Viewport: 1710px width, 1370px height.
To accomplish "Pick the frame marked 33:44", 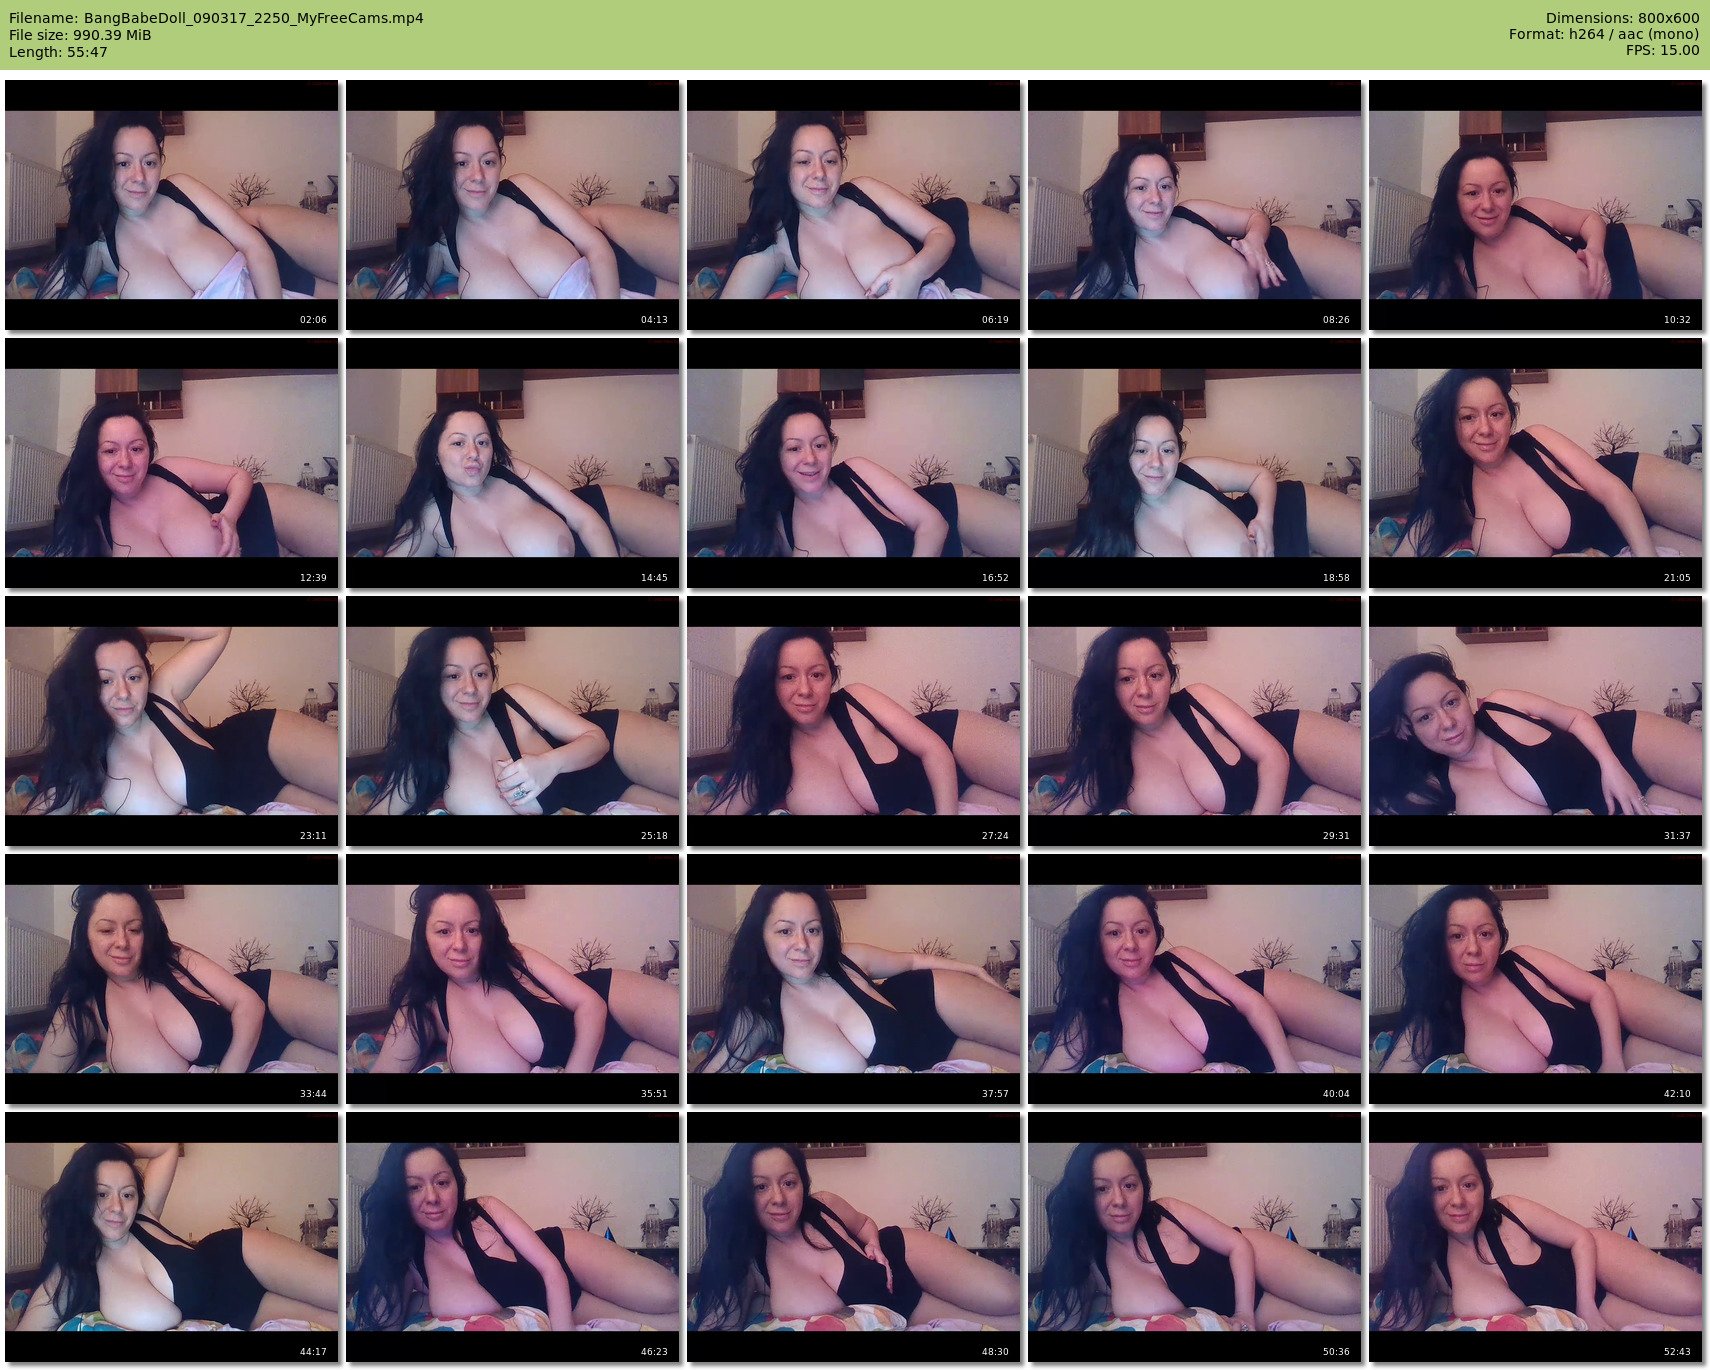I will (172, 979).
